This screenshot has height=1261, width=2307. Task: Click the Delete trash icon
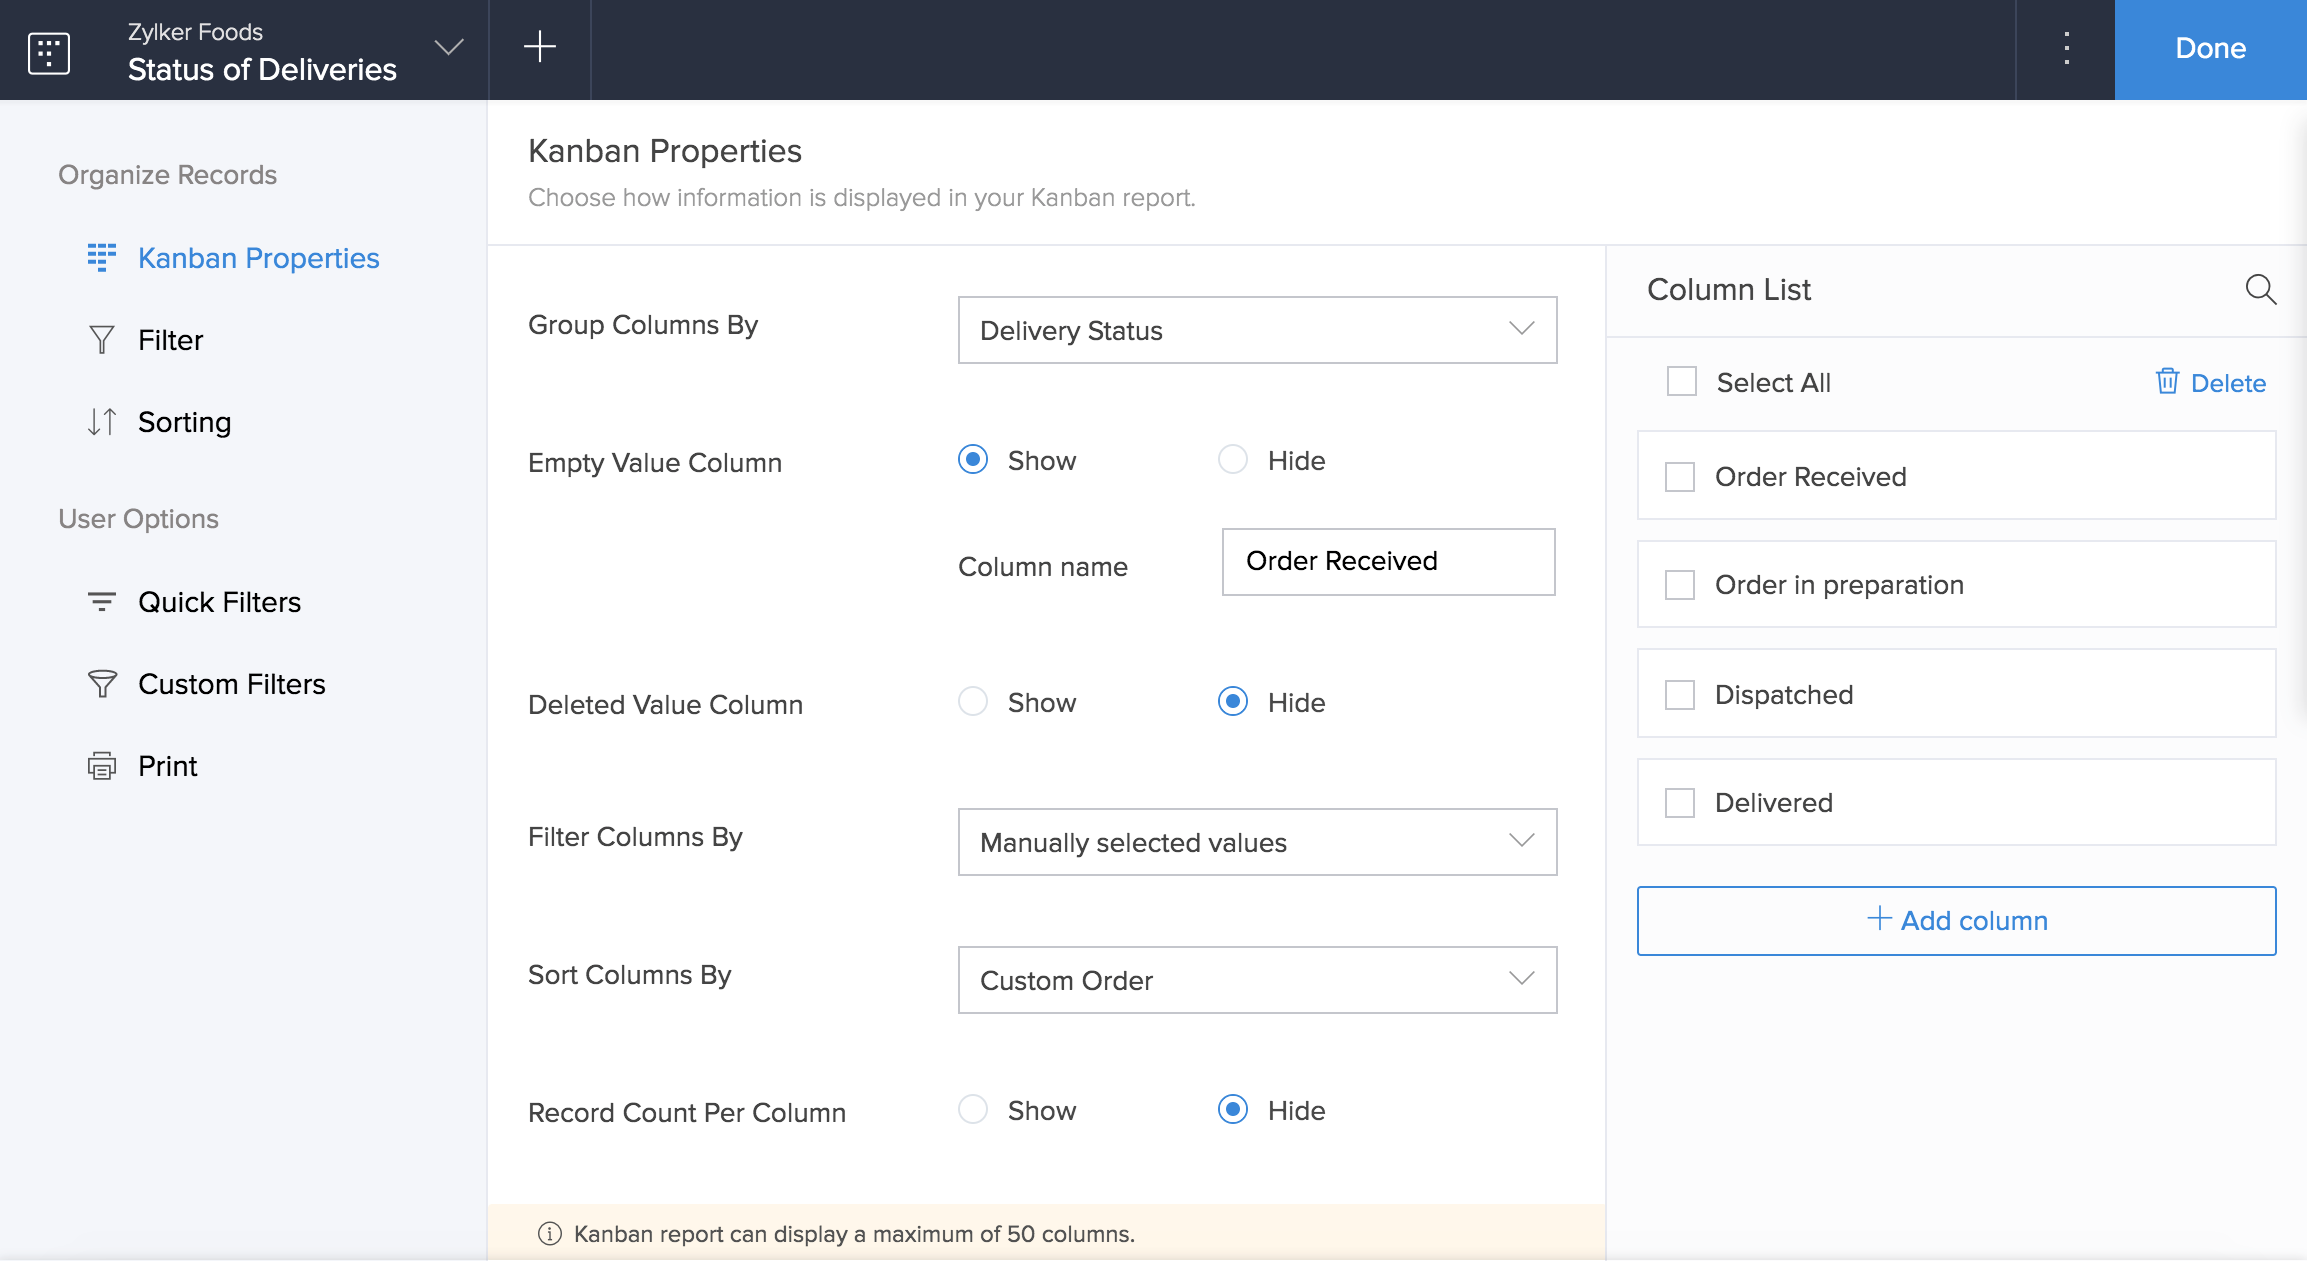2167,382
